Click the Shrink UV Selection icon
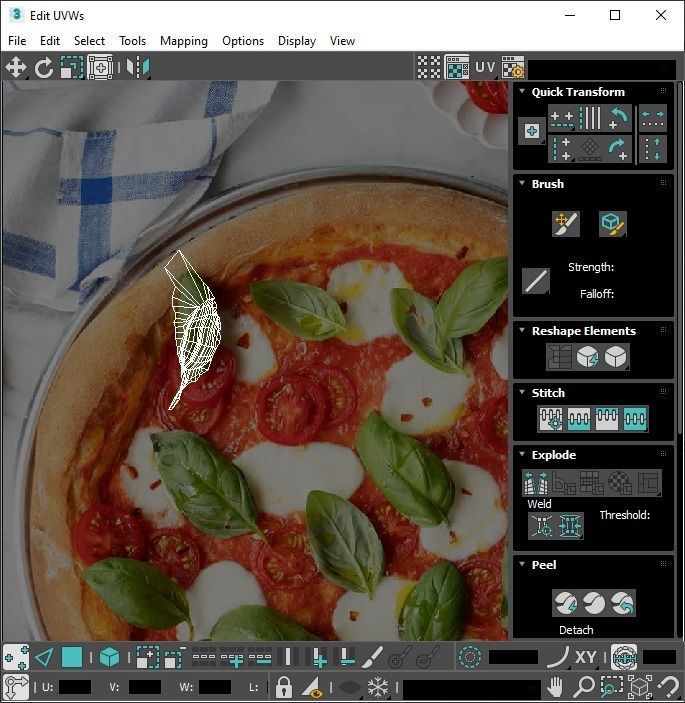 point(175,657)
